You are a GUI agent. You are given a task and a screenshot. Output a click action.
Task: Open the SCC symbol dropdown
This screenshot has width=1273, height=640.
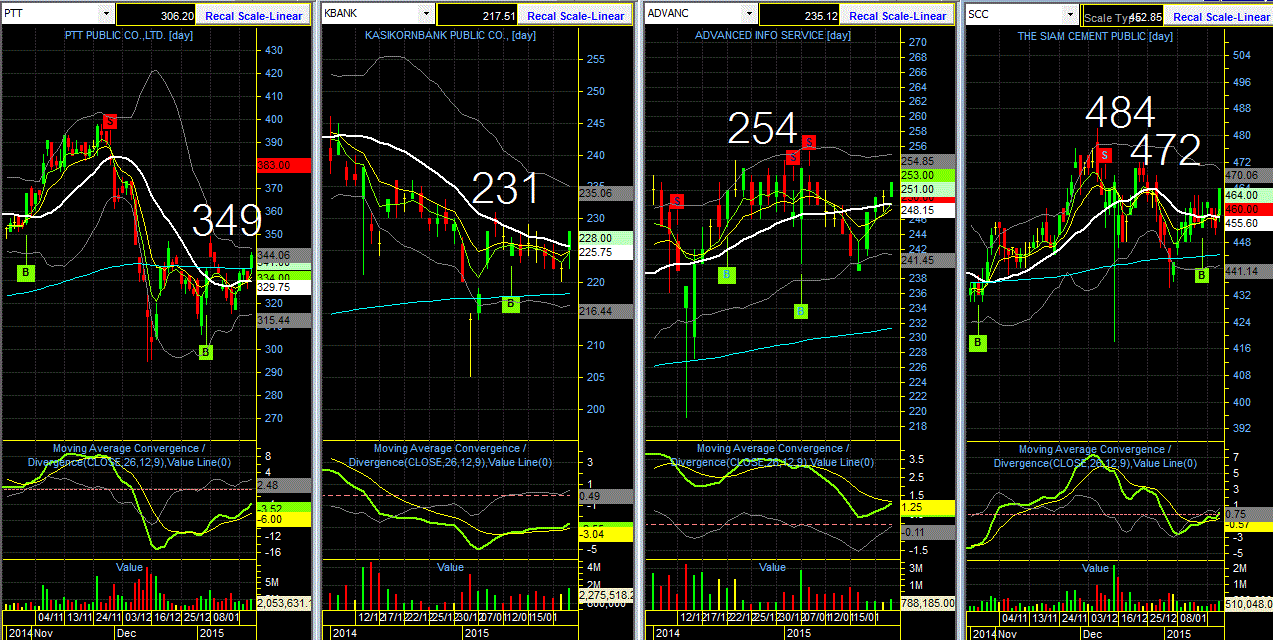pyautogui.click(x=1070, y=15)
